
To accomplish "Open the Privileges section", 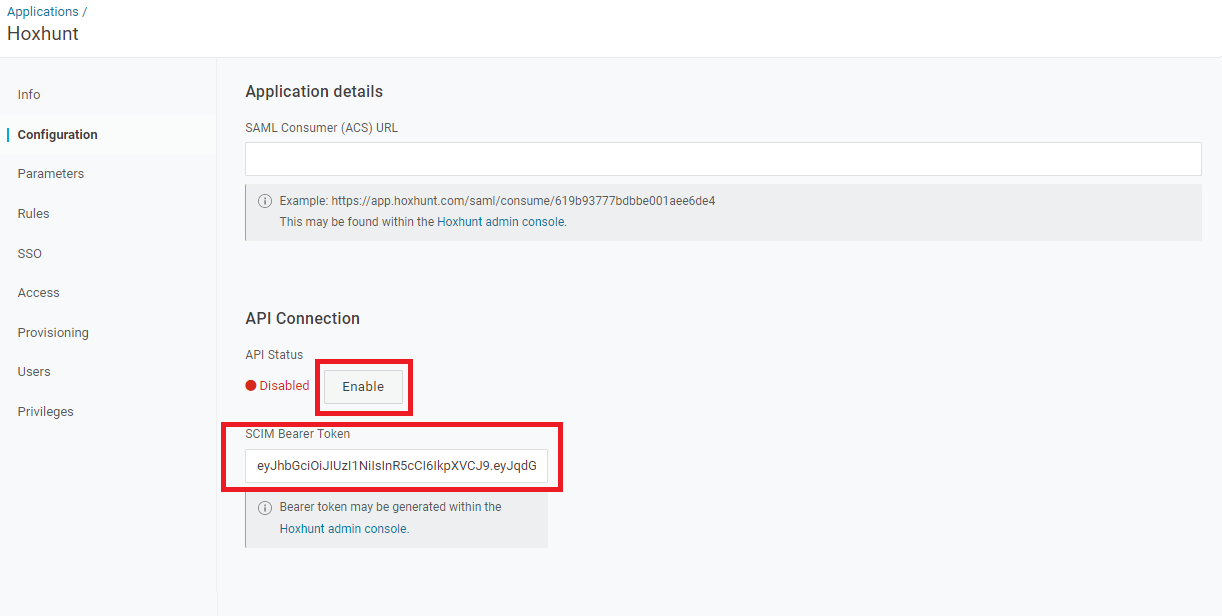I will point(46,412).
